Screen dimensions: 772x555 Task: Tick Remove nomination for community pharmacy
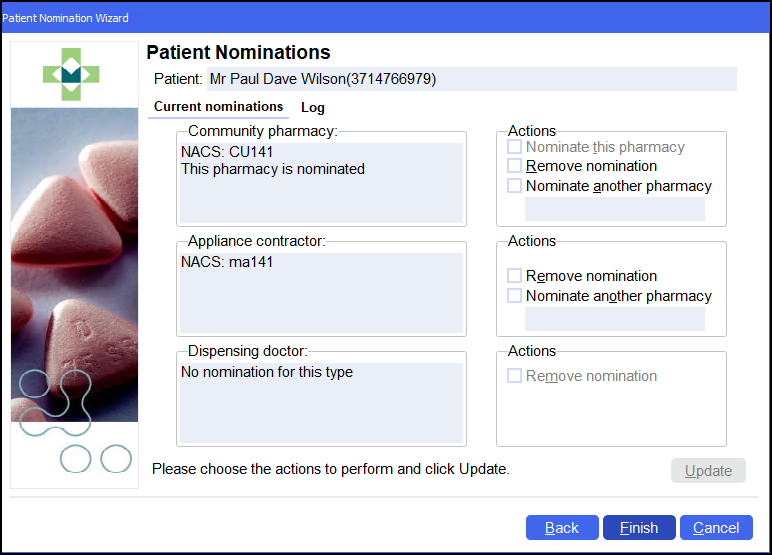pos(515,166)
